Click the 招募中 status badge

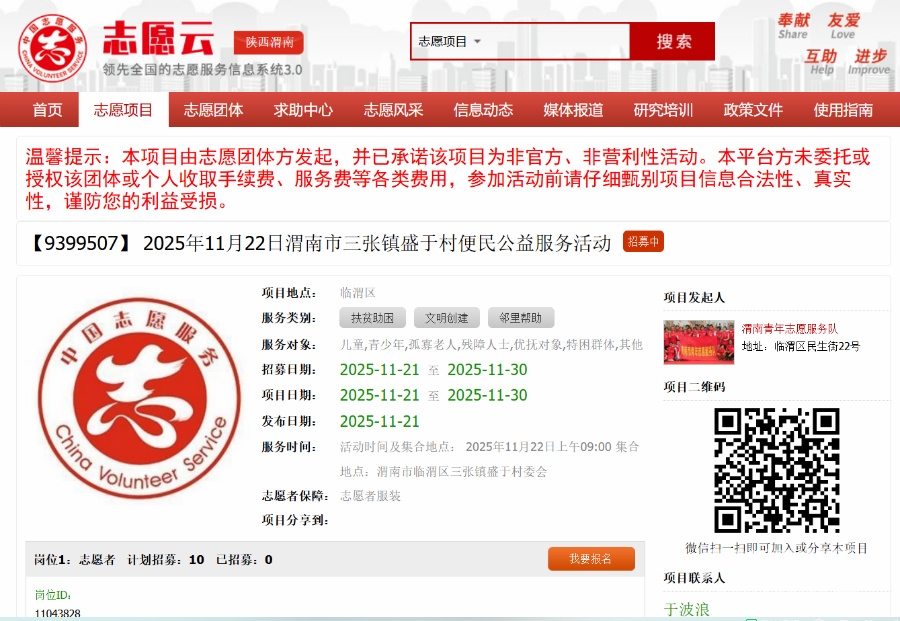coord(643,242)
